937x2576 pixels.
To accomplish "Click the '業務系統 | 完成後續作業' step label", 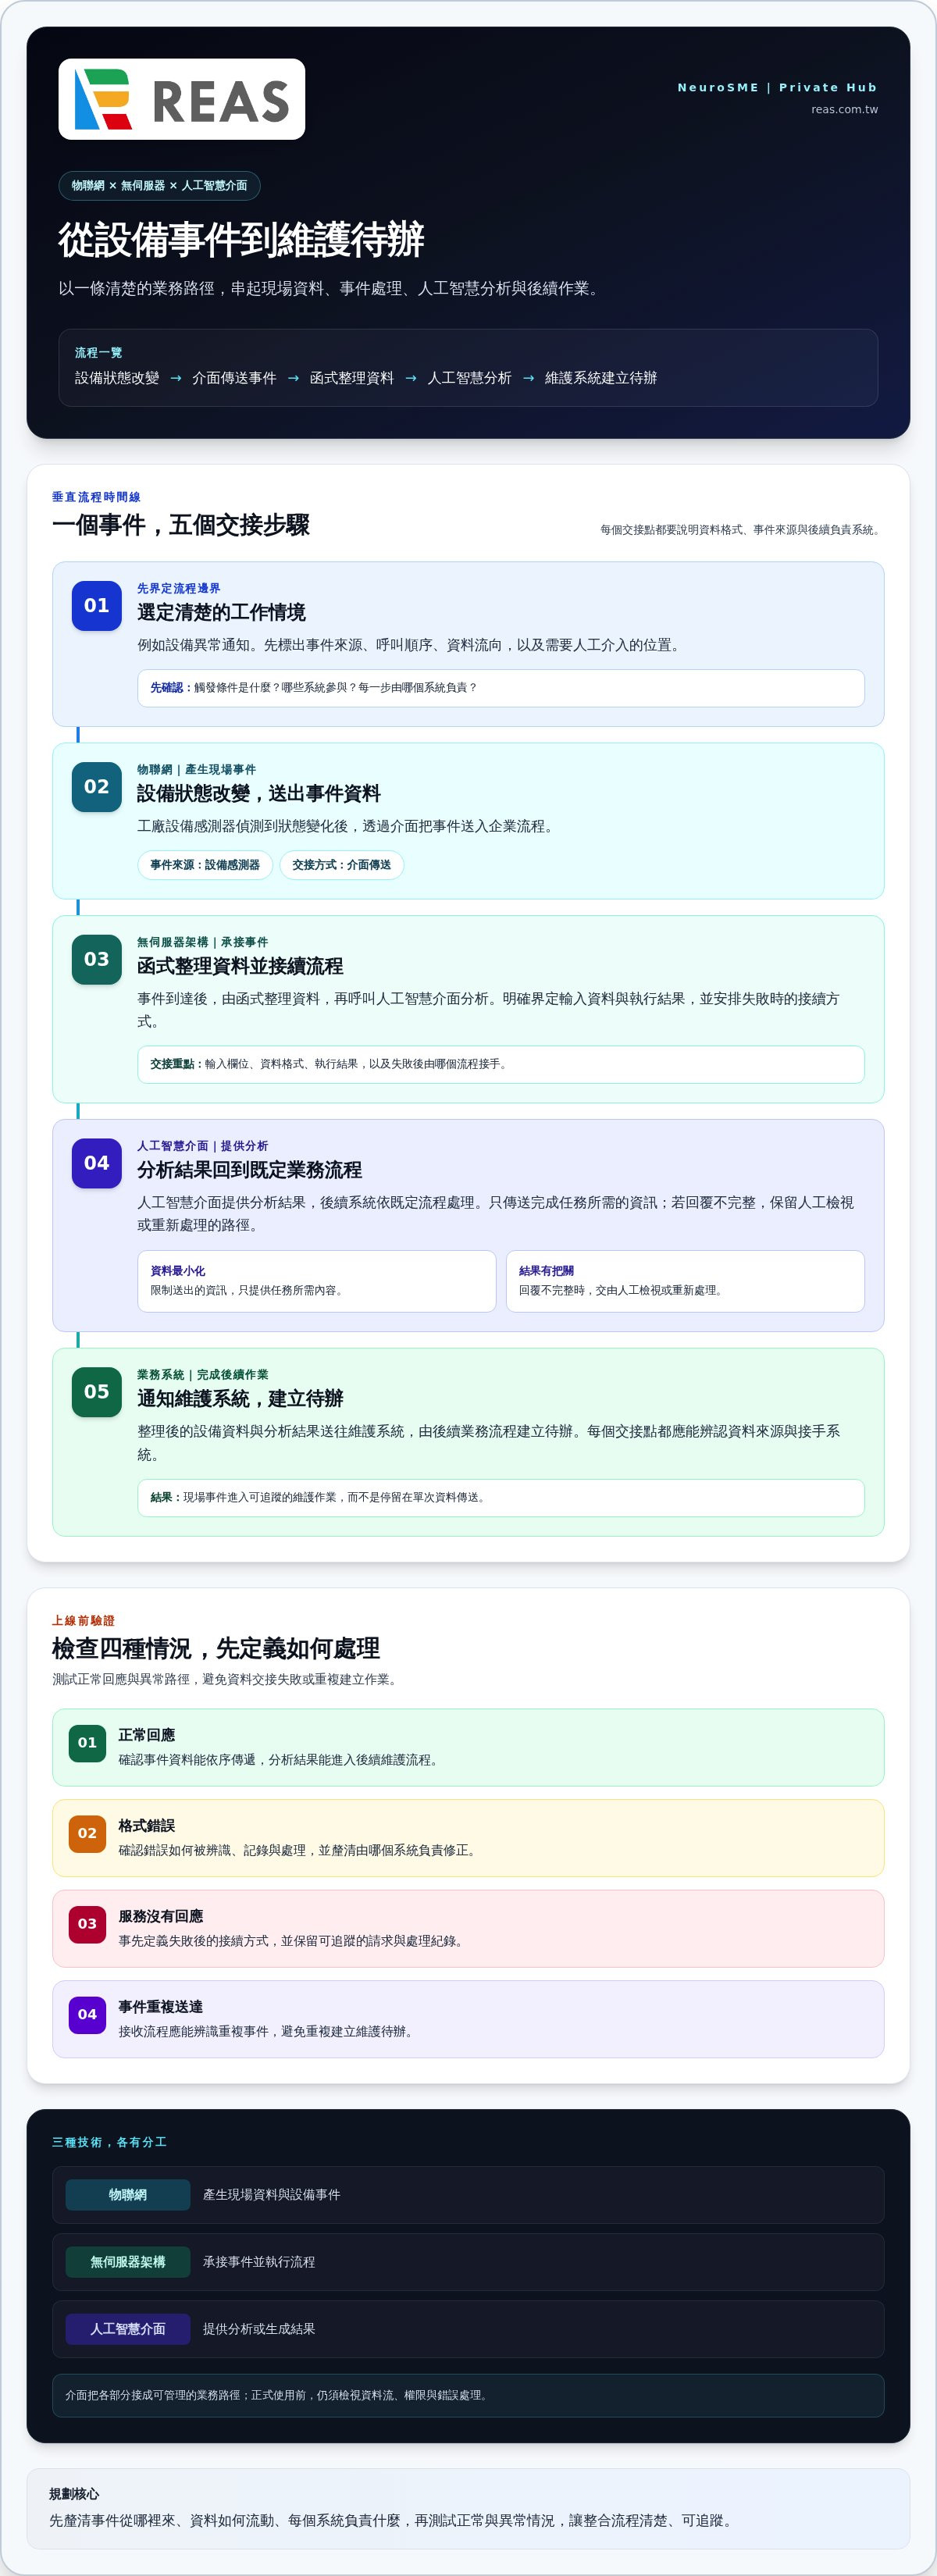I will pyautogui.click(x=202, y=1375).
